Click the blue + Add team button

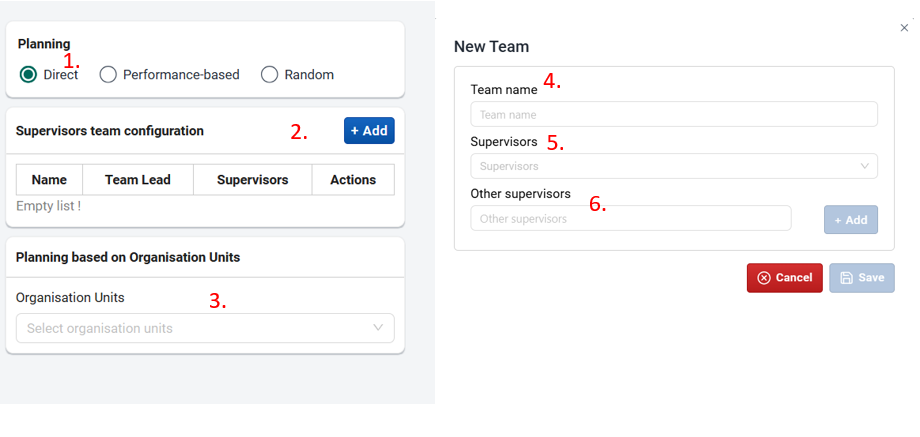(x=369, y=131)
